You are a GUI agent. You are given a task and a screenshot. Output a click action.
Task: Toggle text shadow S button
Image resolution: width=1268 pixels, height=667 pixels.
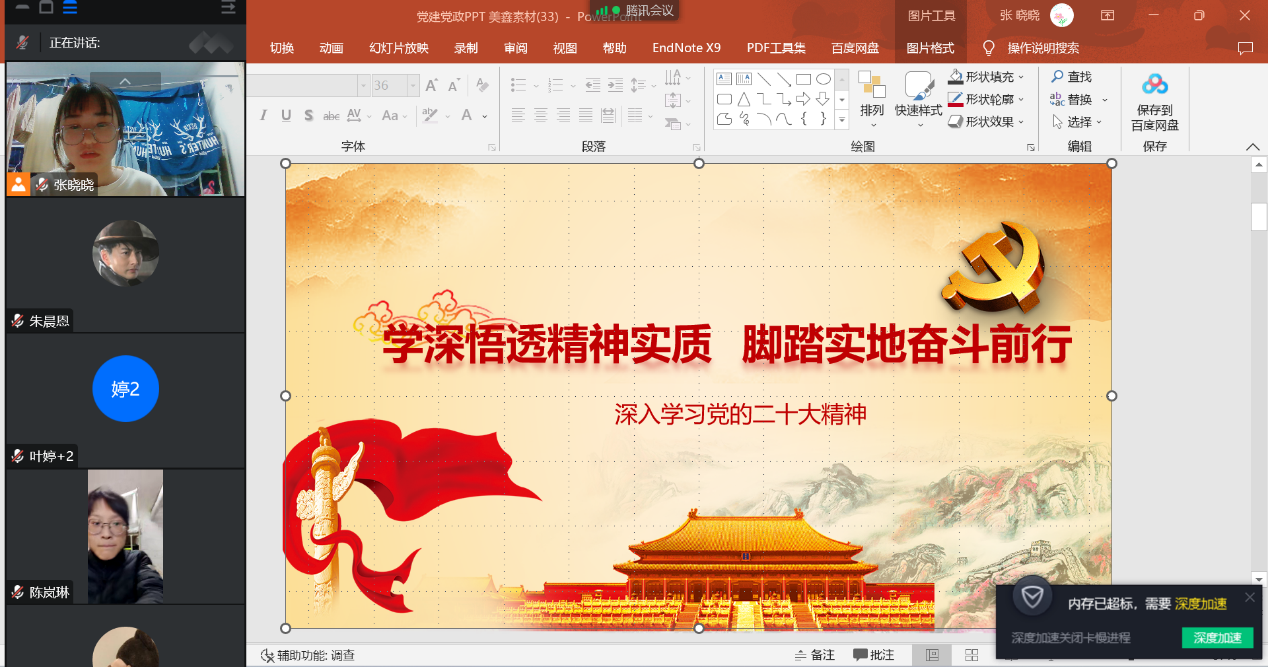click(309, 116)
